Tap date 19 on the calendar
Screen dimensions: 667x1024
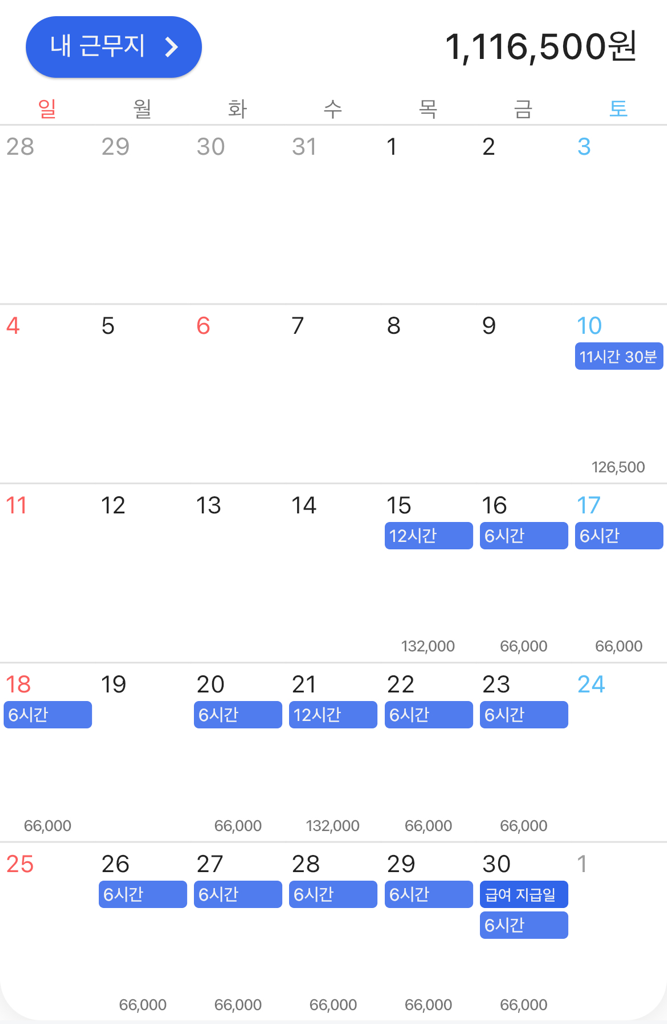114,685
